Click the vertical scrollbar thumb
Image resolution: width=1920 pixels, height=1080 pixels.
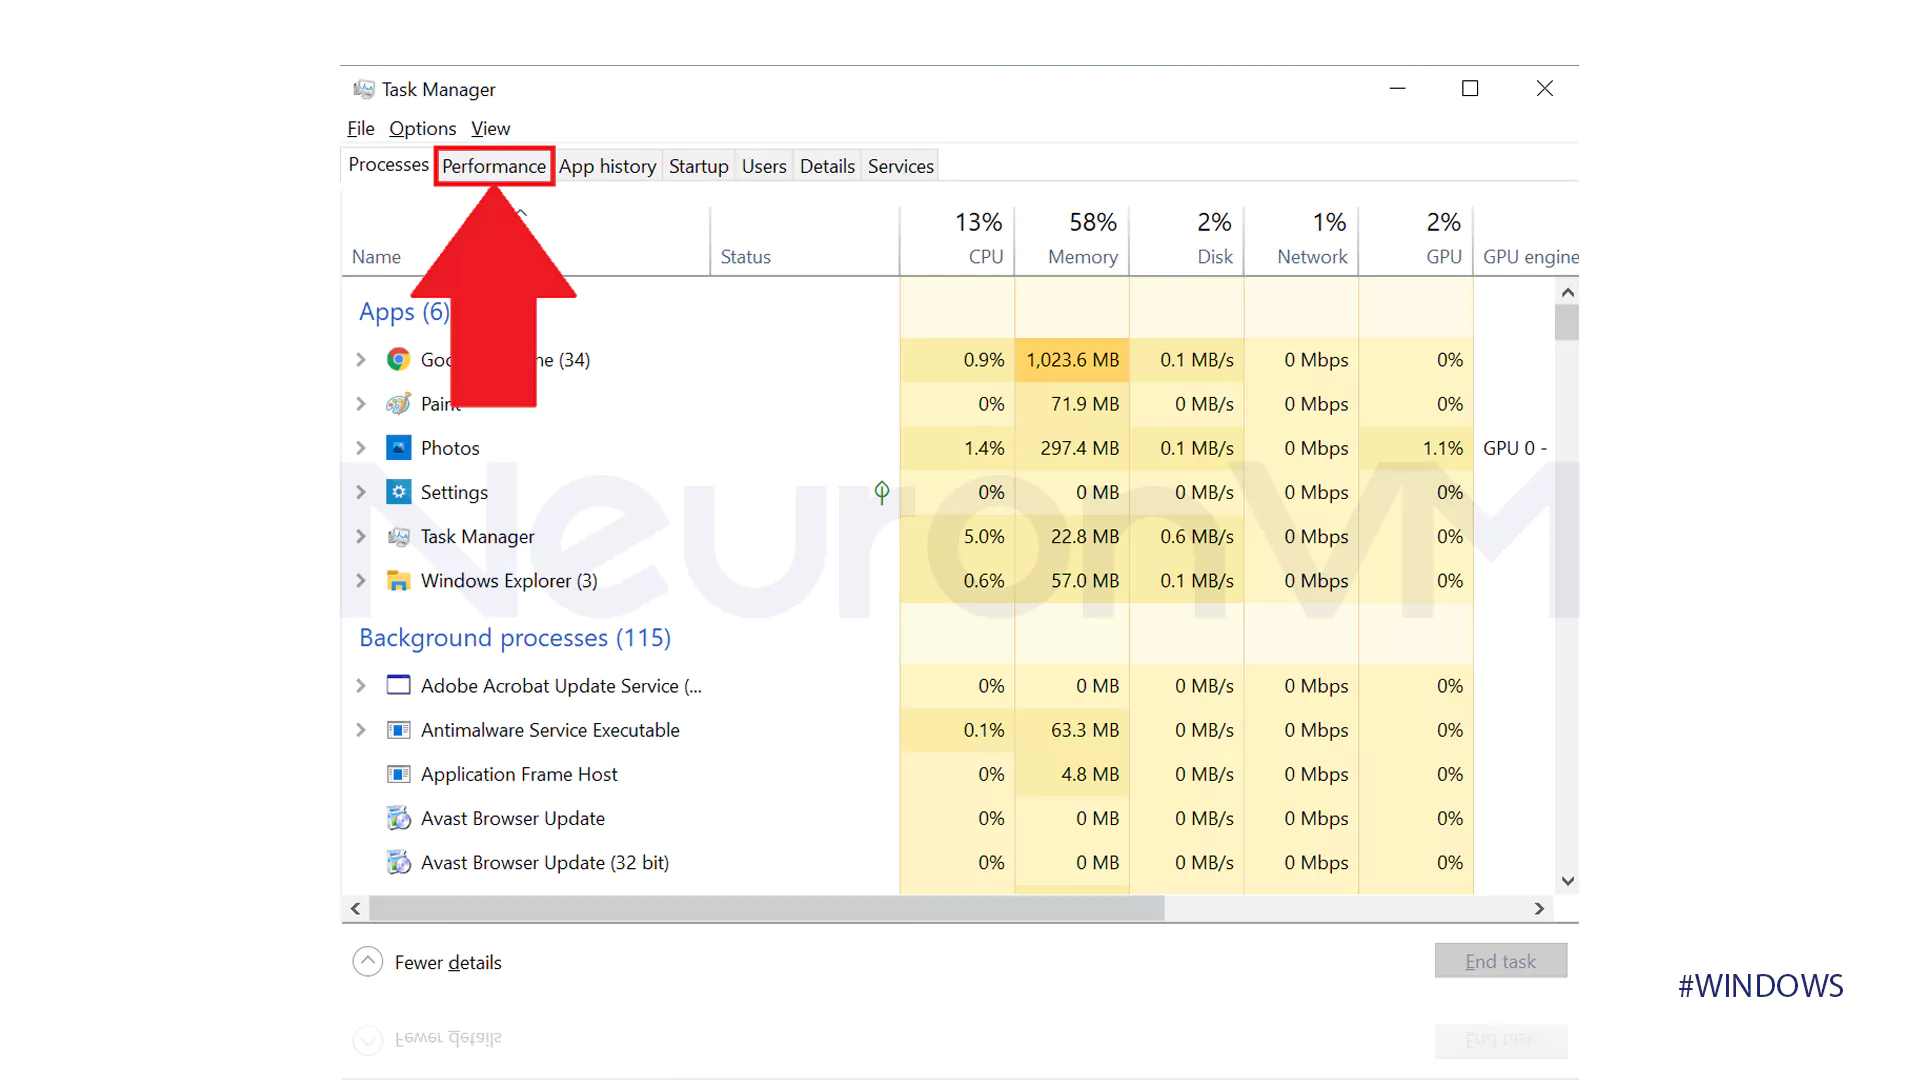tap(1567, 323)
